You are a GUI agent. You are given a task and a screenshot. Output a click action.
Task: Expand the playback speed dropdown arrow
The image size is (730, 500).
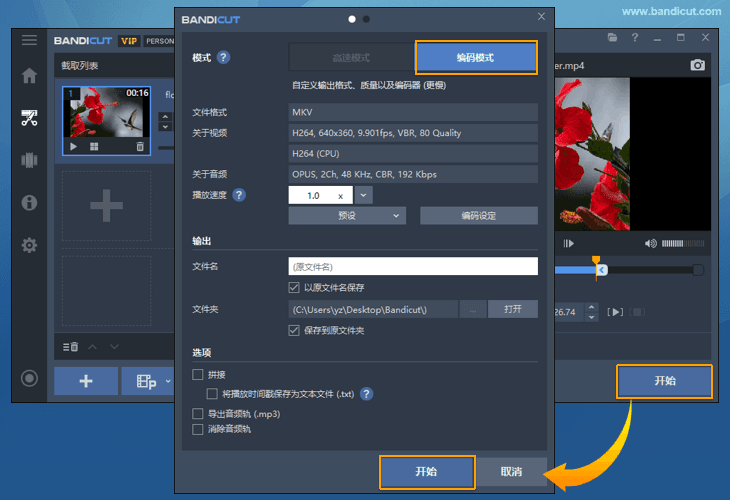pyautogui.click(x=363, y=195)
